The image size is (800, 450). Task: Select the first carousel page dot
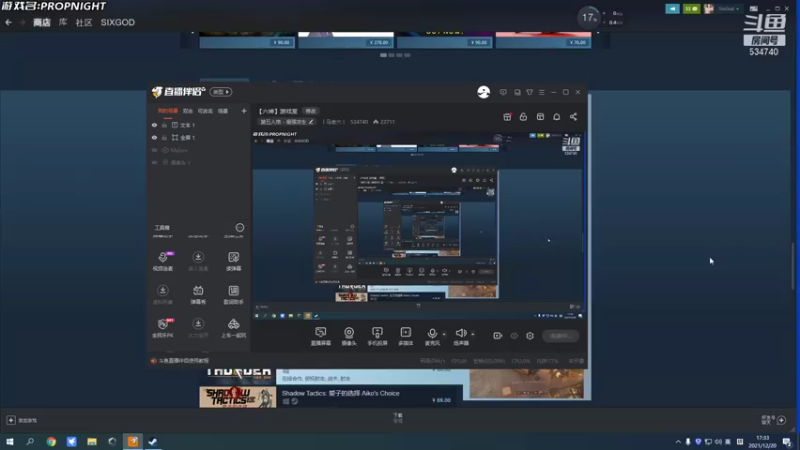tap(383, 55)
